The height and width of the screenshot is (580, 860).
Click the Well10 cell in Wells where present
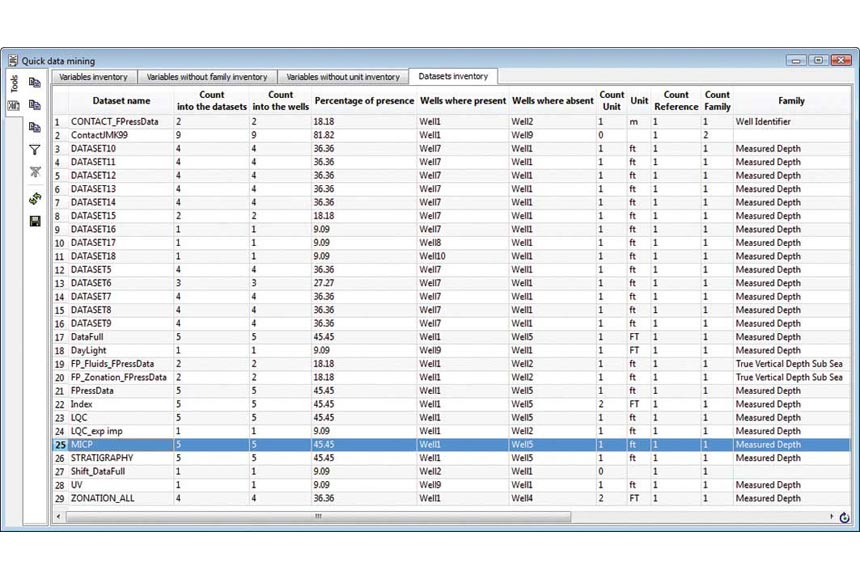tap(463, 256)
